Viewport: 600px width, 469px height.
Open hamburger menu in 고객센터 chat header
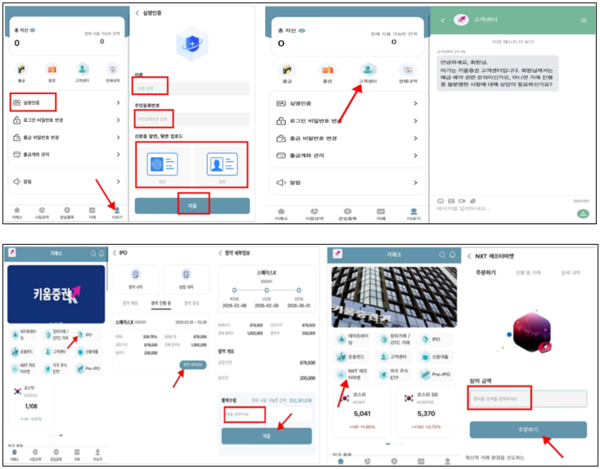click(584, 20)
